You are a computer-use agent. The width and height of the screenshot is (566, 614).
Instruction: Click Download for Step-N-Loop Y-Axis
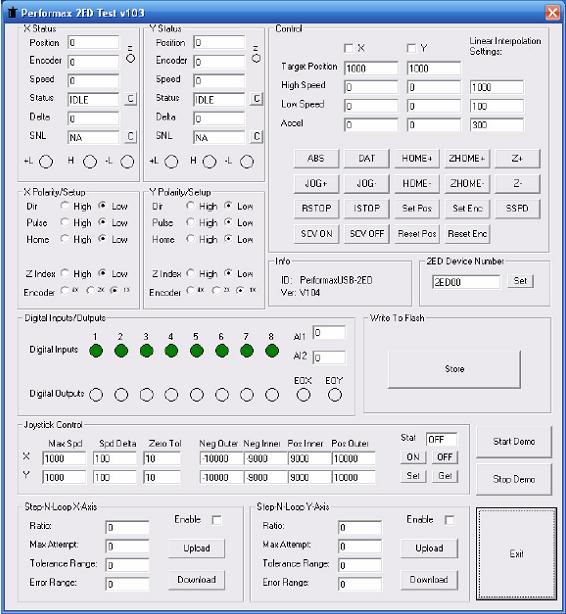point(429,580)
